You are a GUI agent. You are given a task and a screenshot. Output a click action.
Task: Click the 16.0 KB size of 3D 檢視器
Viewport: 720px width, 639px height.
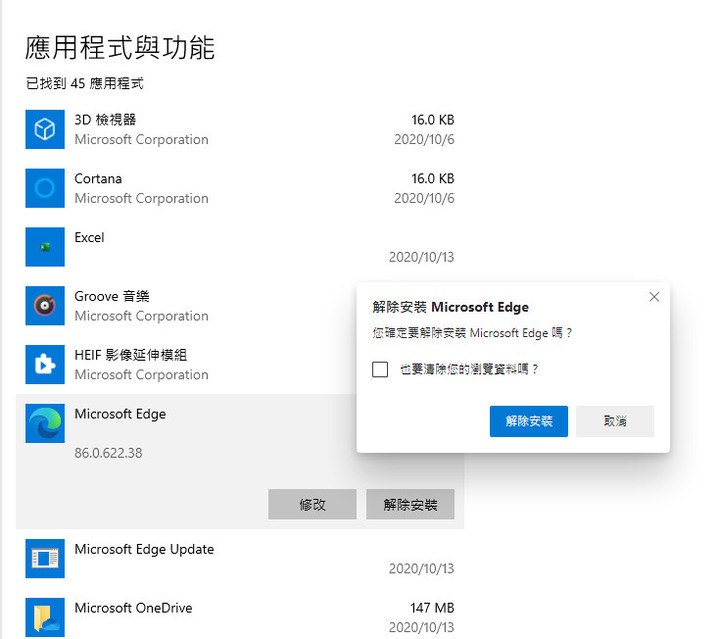(x=433, y=120)
